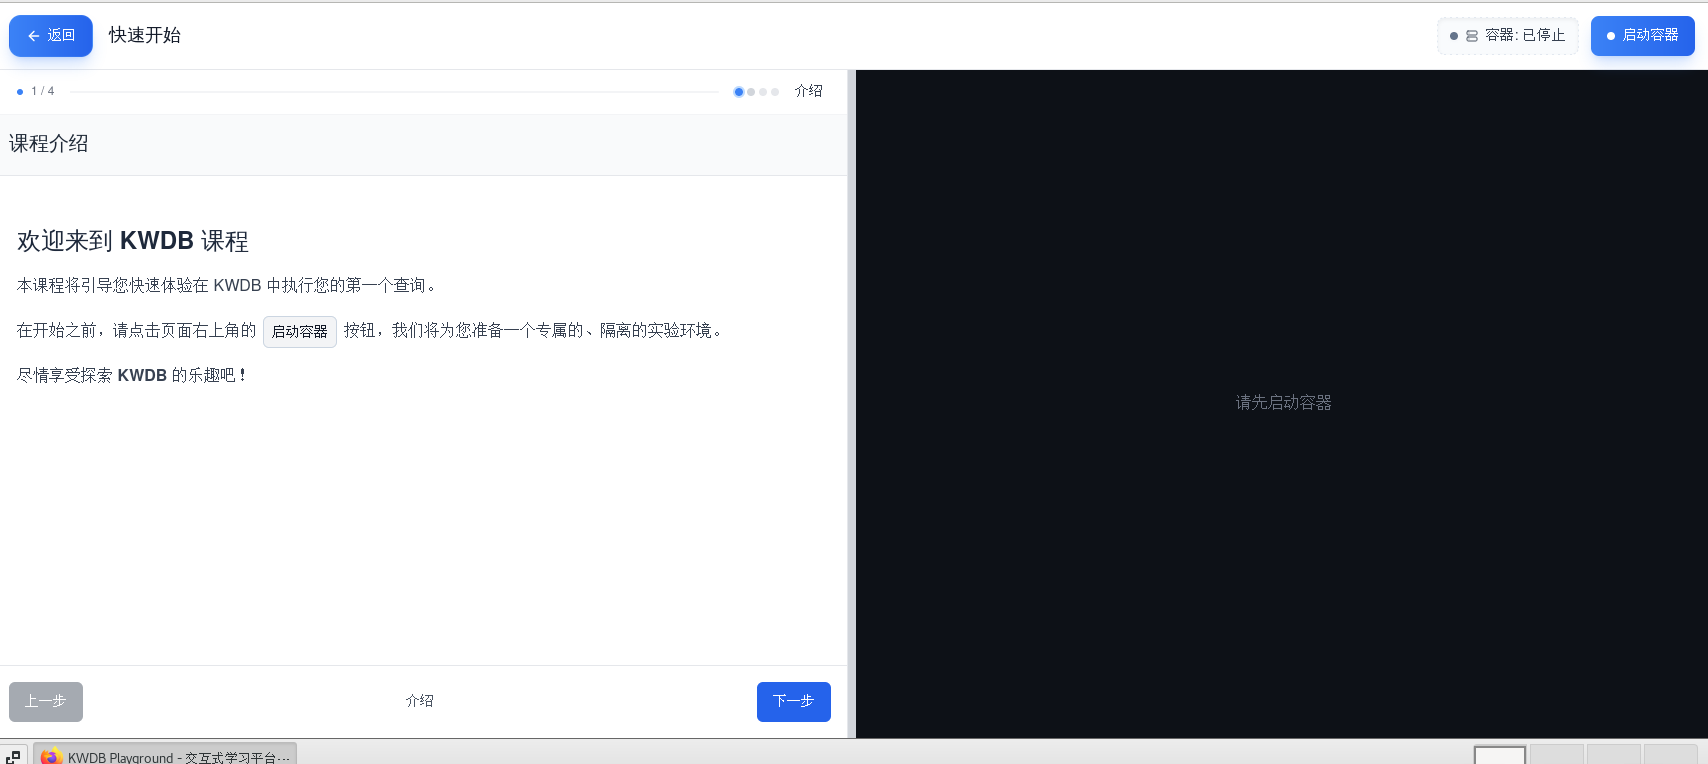Click the 请先启动容器 placeholder in the terminal panel

tap(1284, 403)
